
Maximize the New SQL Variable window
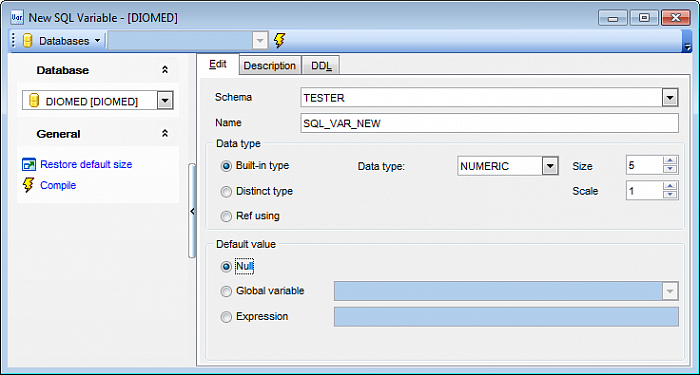click(x=644, y=18)
